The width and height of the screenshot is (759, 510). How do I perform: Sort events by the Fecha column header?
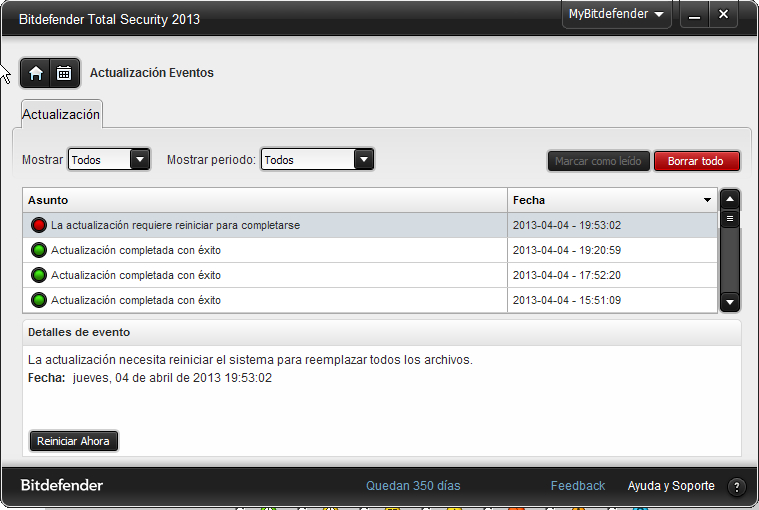612,200
